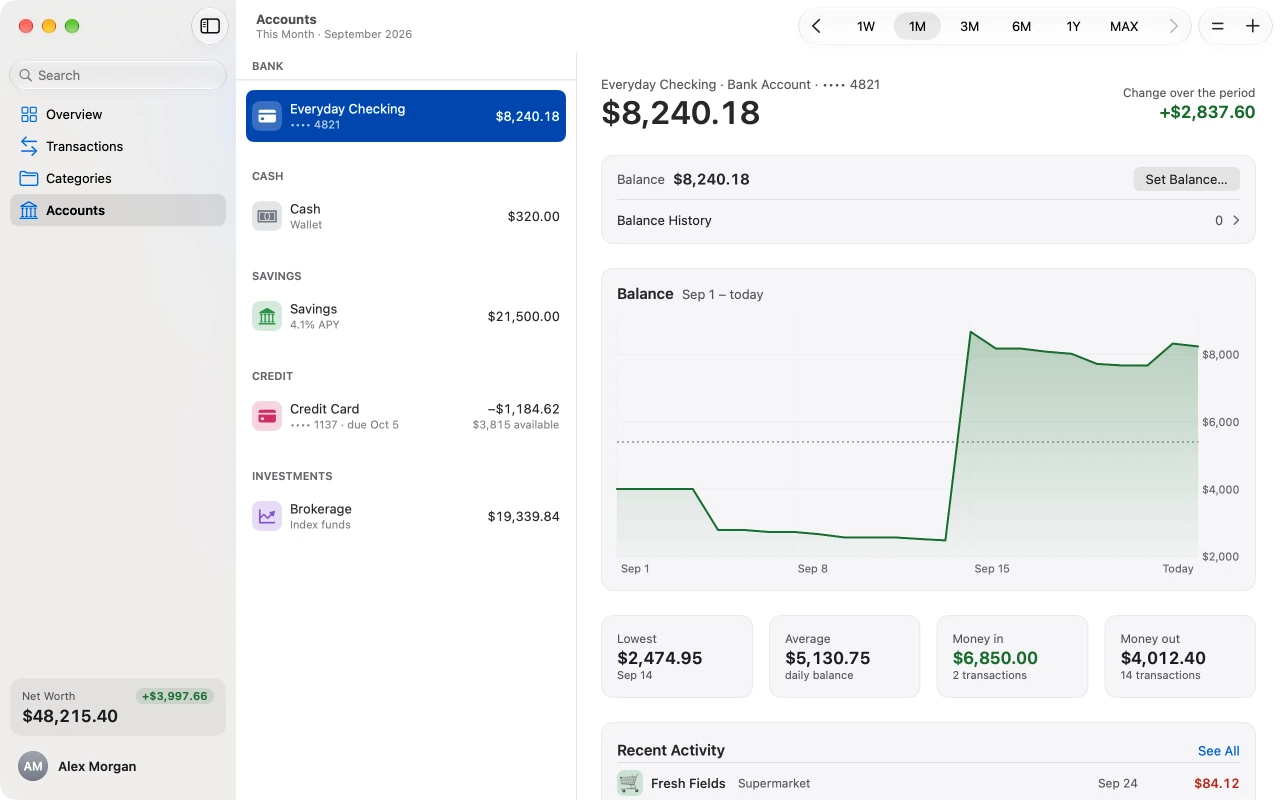Select the Credit Card account row
The width and height of the screenshot is (1280, 800).
(x=406, y=416)
